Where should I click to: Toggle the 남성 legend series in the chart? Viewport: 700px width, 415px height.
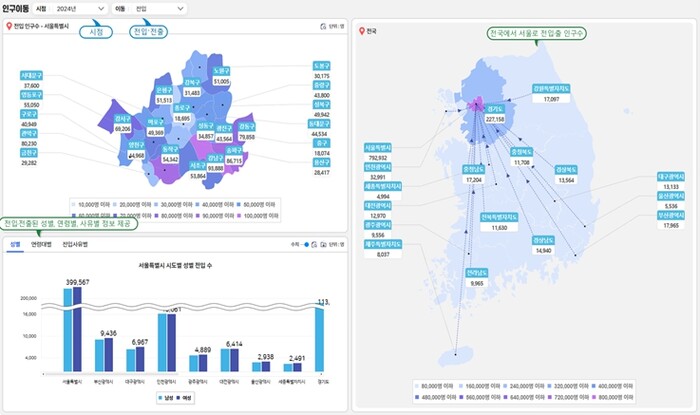point(163,397)
